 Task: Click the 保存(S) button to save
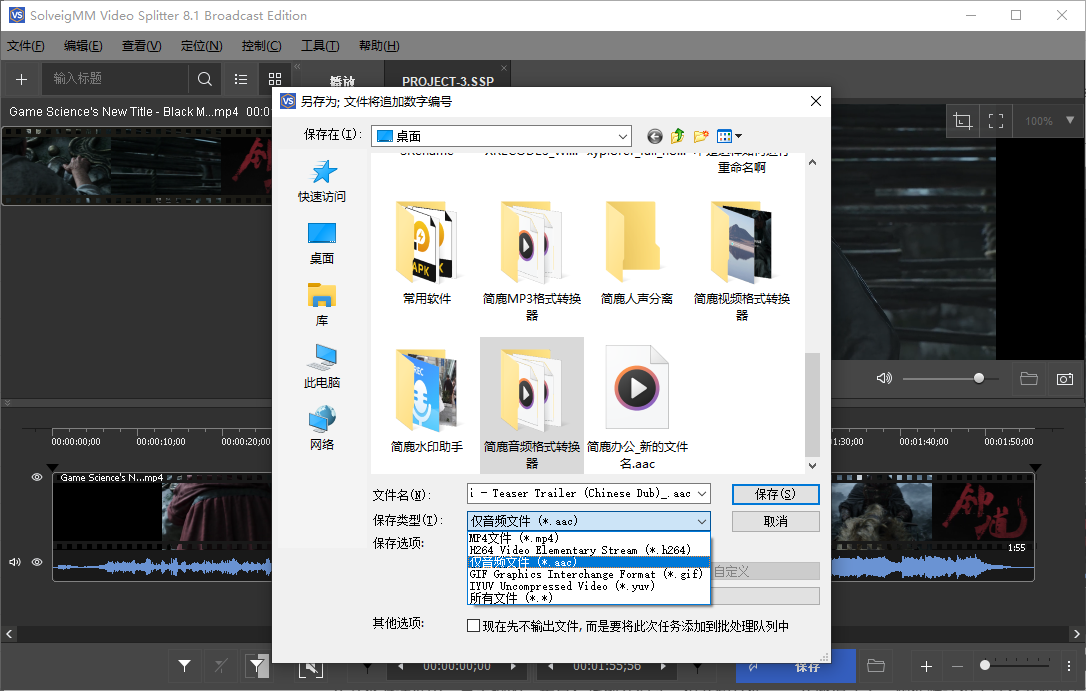coord(775,494)
